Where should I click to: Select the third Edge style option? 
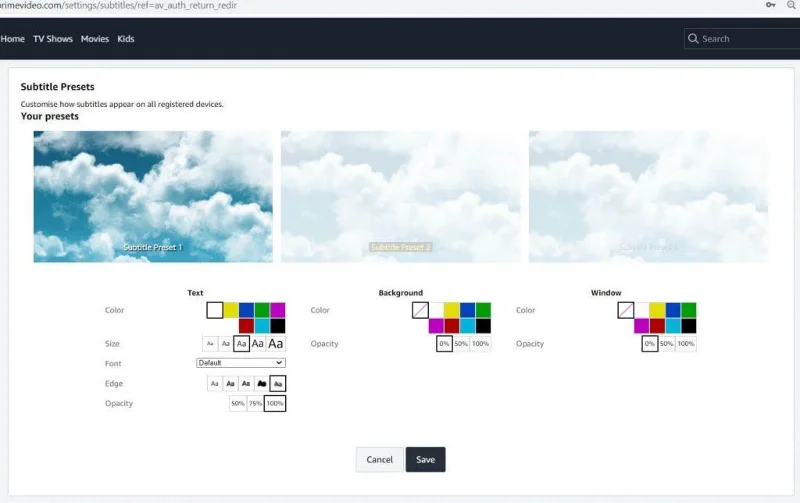246,384
